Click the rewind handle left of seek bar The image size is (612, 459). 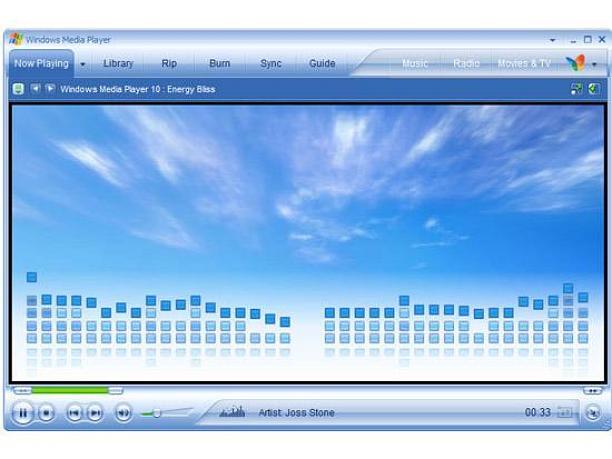point(22,390)
